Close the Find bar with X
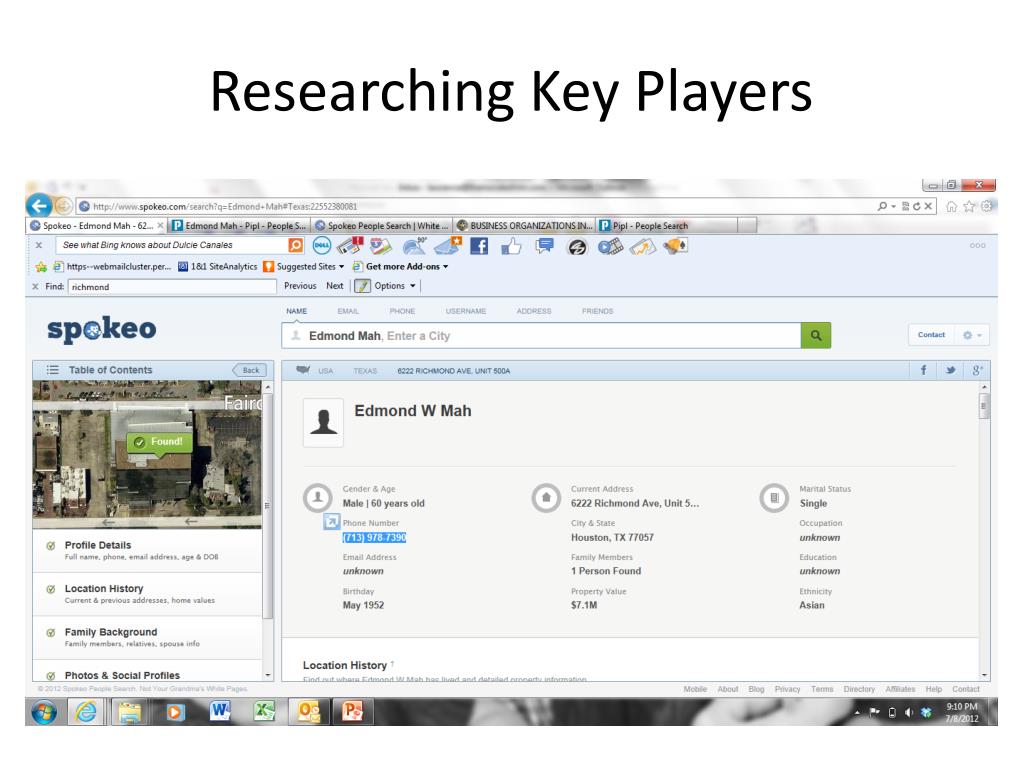The image size is (1024, 768). click(x=35, y=287)
